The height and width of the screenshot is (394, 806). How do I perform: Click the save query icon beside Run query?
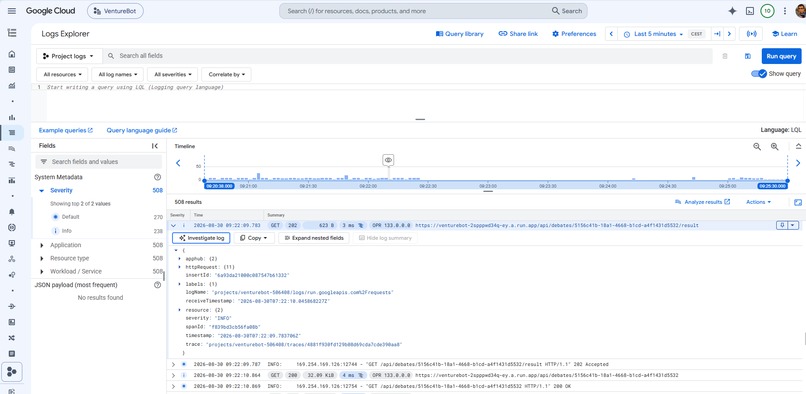click(748, 56)
